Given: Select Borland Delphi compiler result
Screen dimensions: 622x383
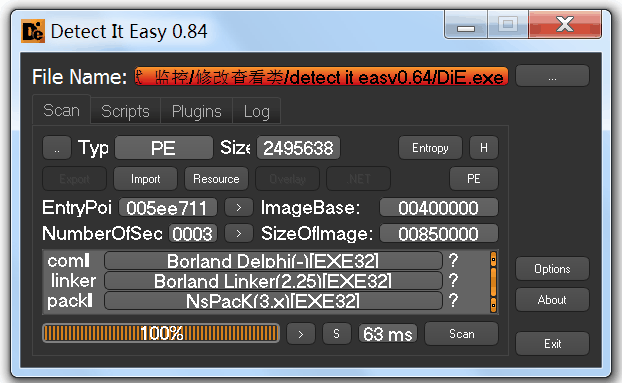Looking at the screenshot, I should [x=273, y=261].
